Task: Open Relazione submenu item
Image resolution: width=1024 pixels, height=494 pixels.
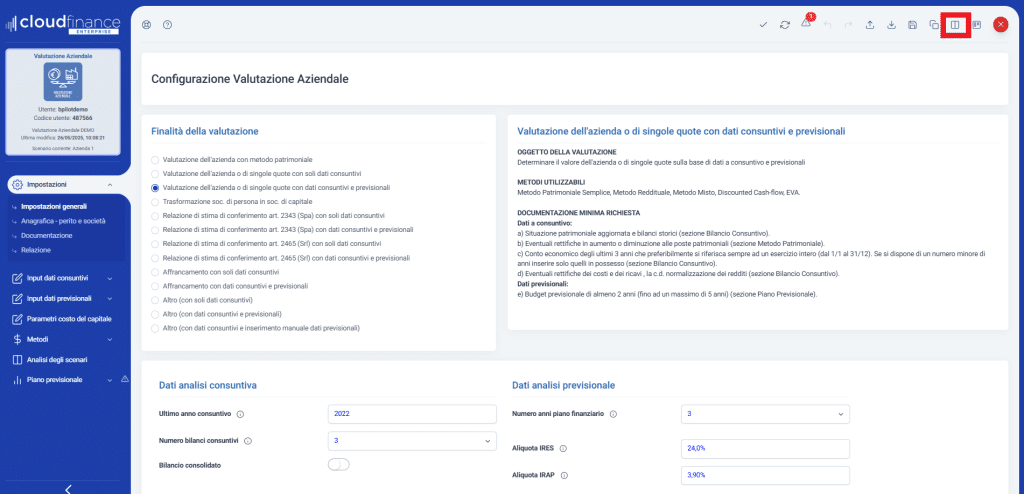Action: [x=36, y=250]
